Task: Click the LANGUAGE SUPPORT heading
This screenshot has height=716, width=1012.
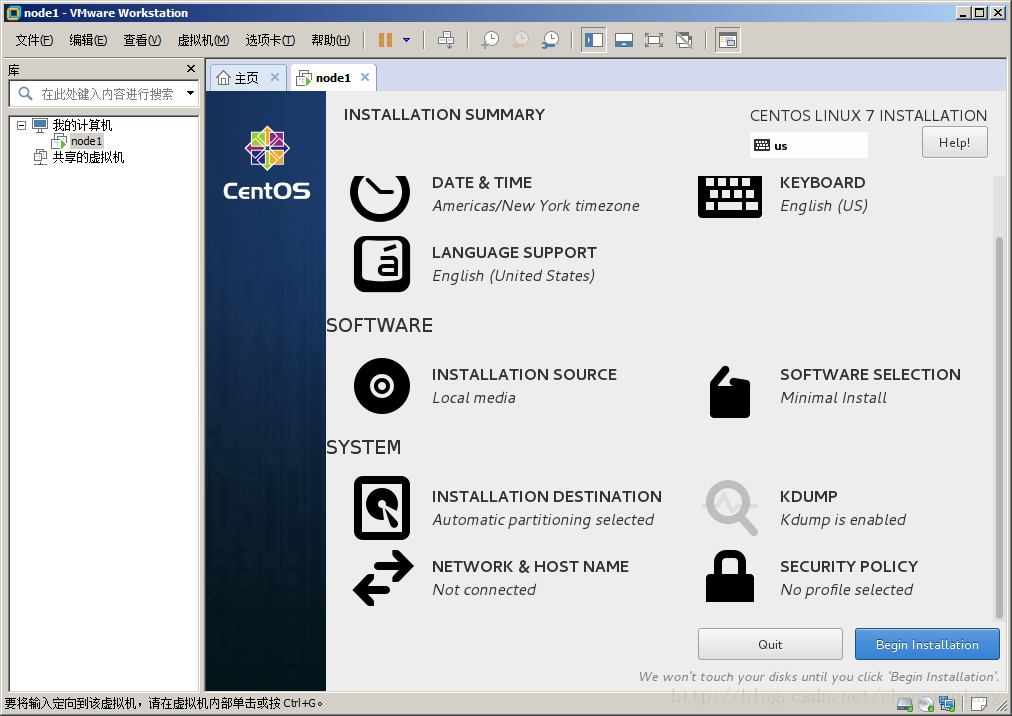Action: point(514,252)
